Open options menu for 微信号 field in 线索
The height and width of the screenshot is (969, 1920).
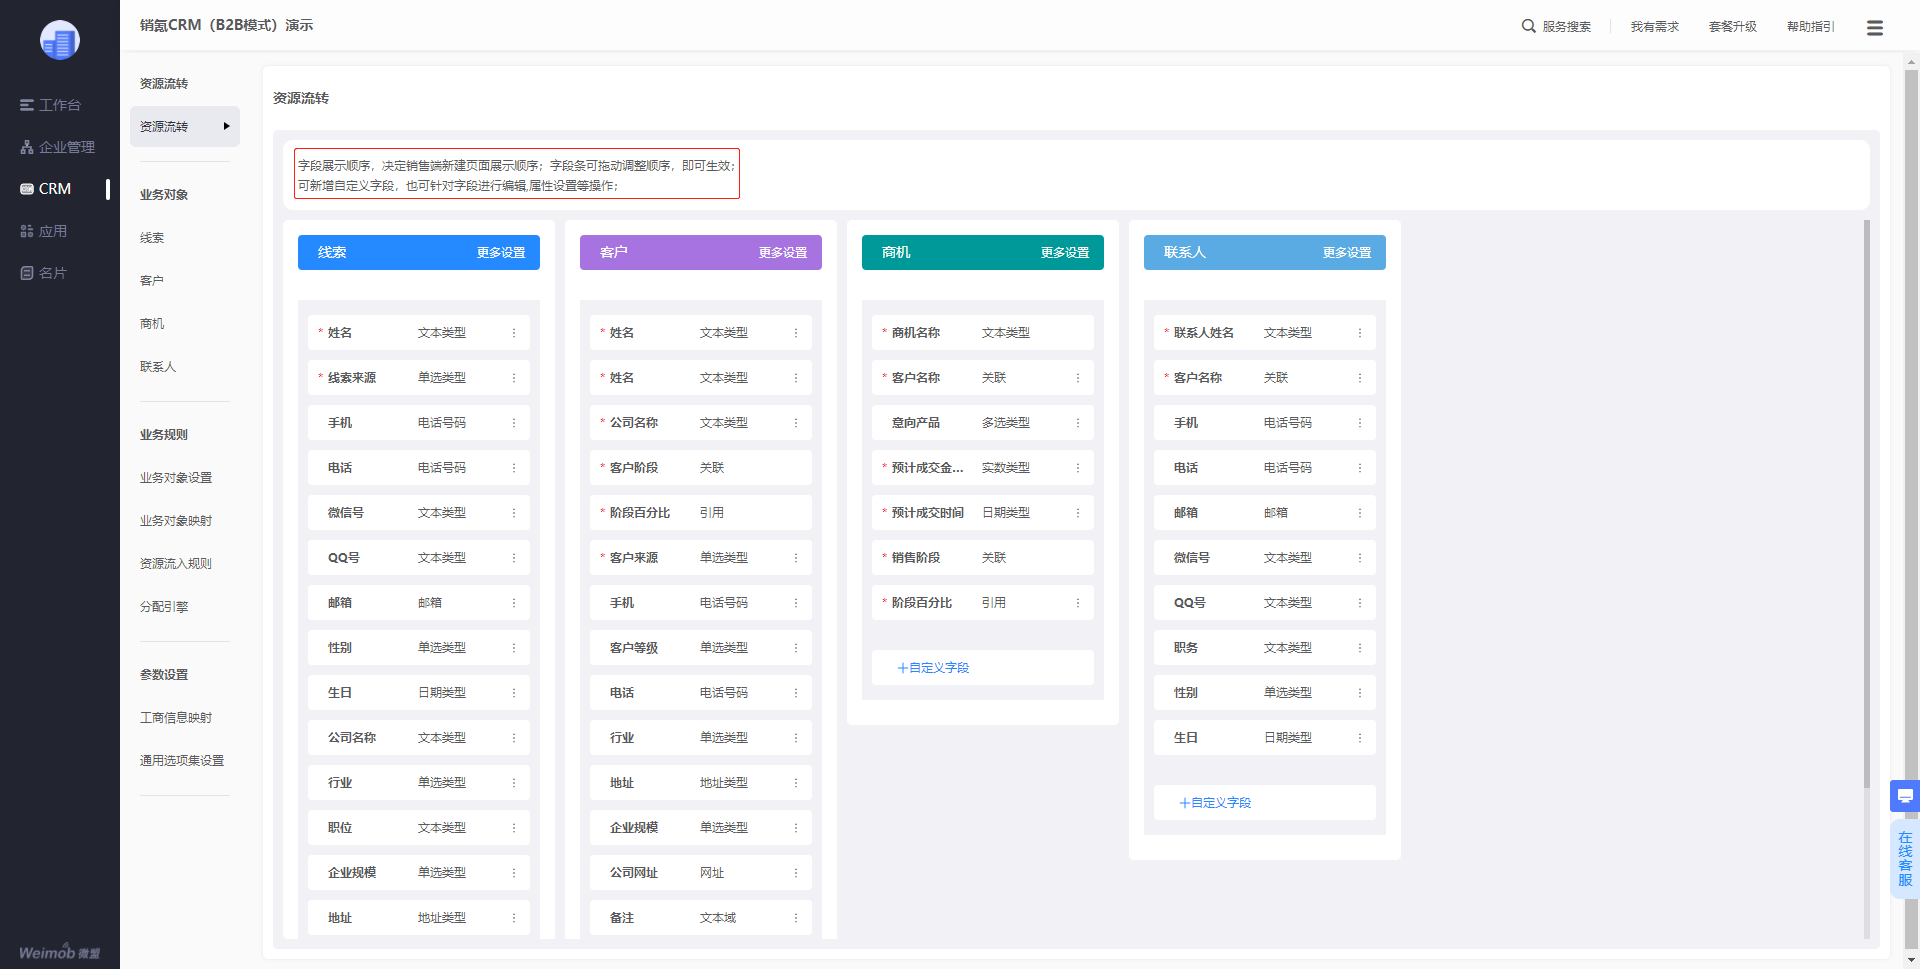tap(514, 513)
